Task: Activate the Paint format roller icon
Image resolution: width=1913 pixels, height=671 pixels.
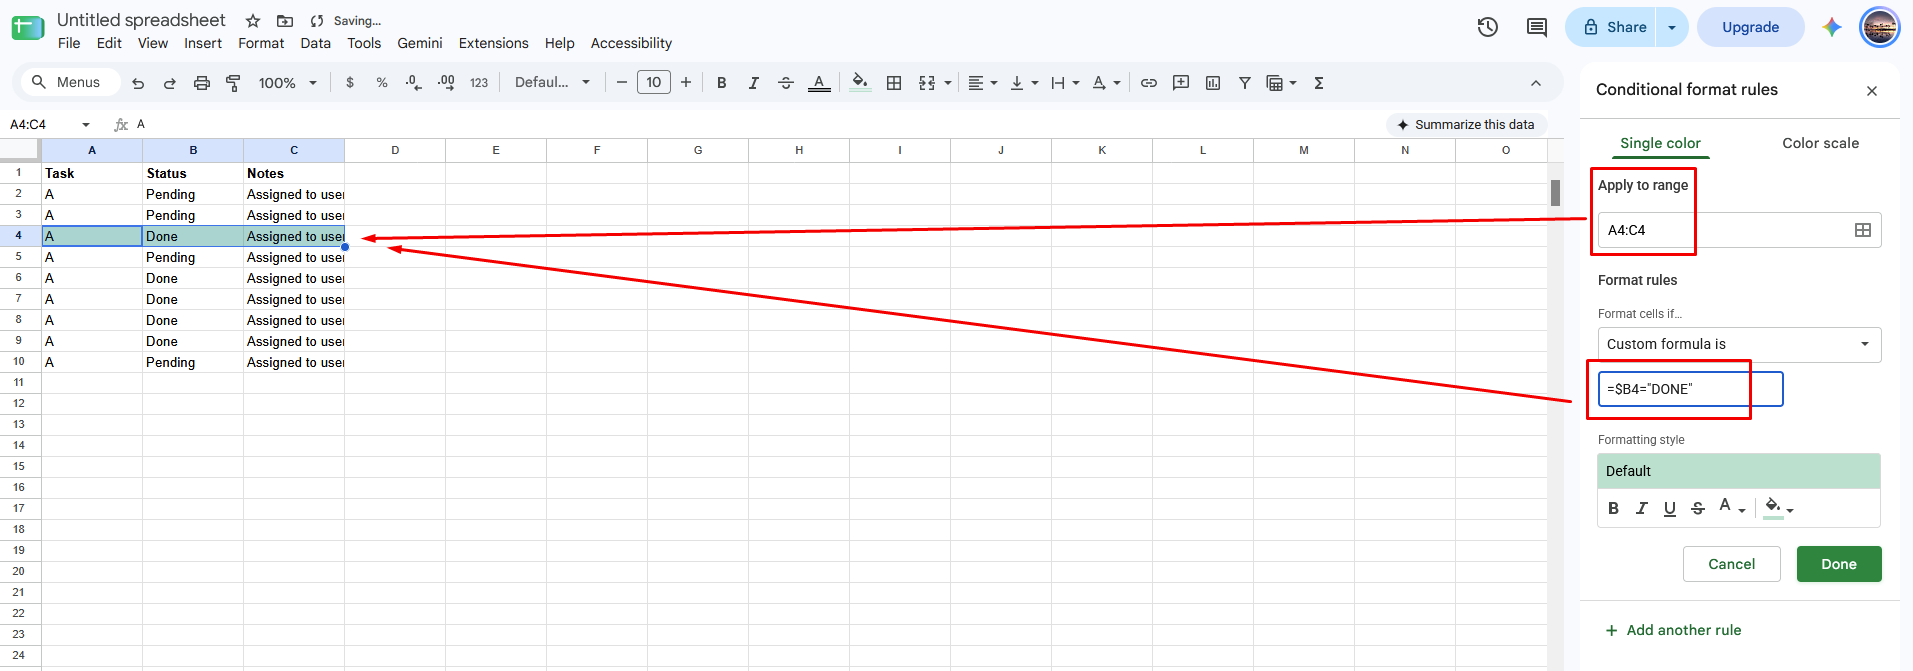Action: (233, 83)
